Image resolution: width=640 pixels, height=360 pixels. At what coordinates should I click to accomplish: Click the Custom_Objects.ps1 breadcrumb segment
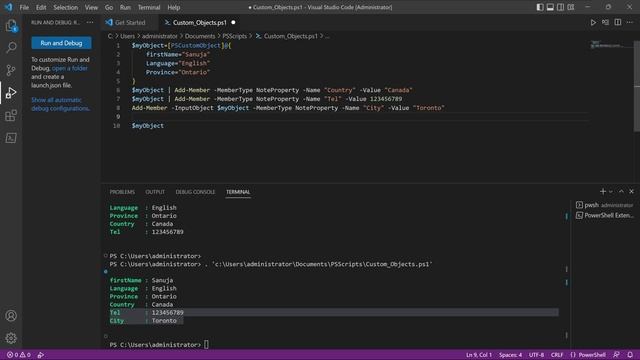point(287,36)
